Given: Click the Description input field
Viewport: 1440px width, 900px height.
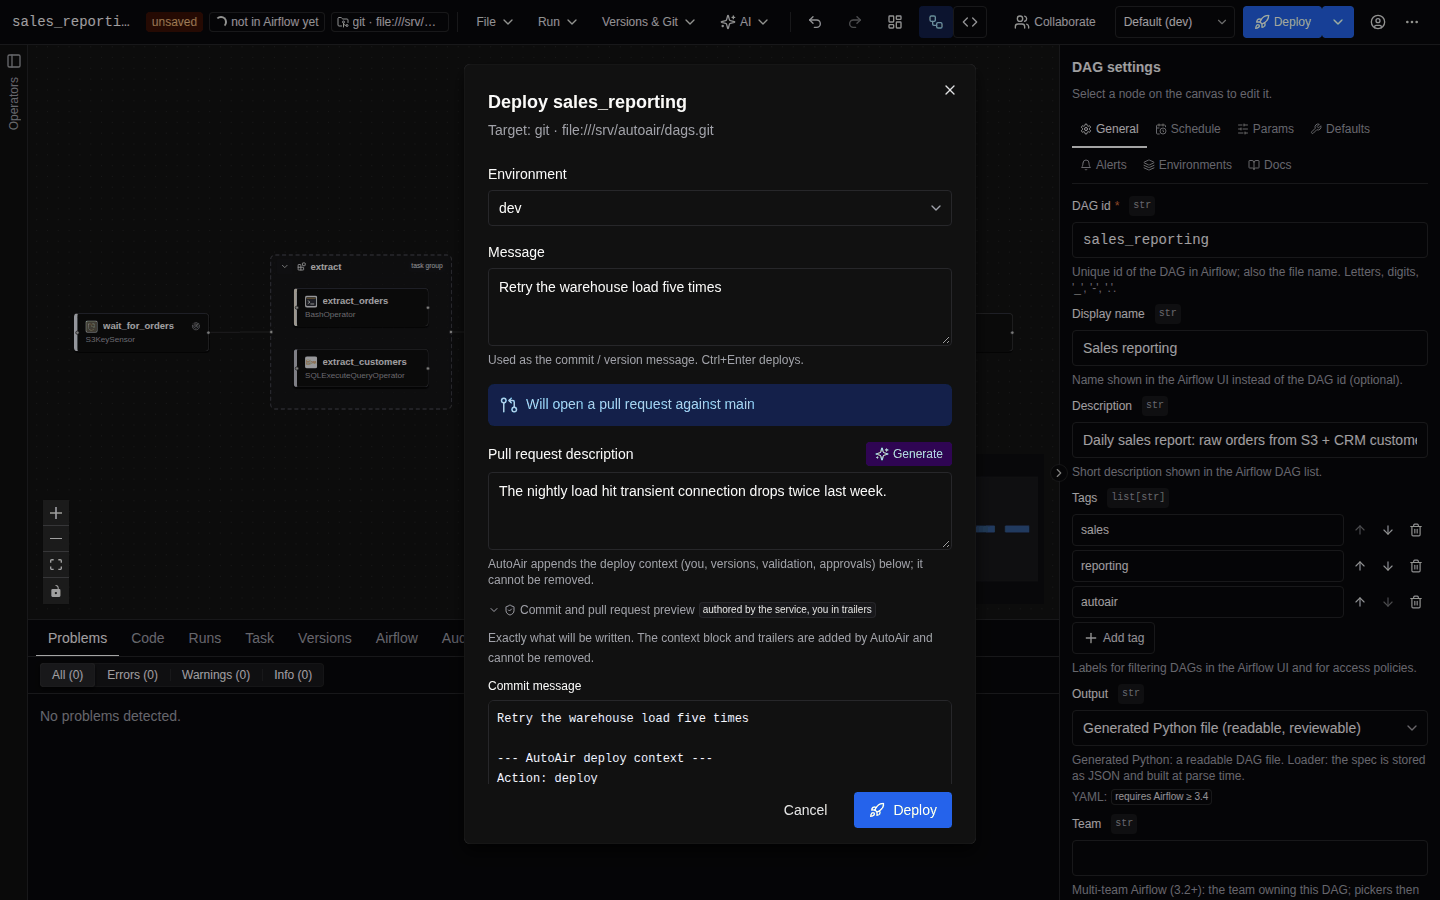Looking at the screenshot, I should coord(1250,440).
